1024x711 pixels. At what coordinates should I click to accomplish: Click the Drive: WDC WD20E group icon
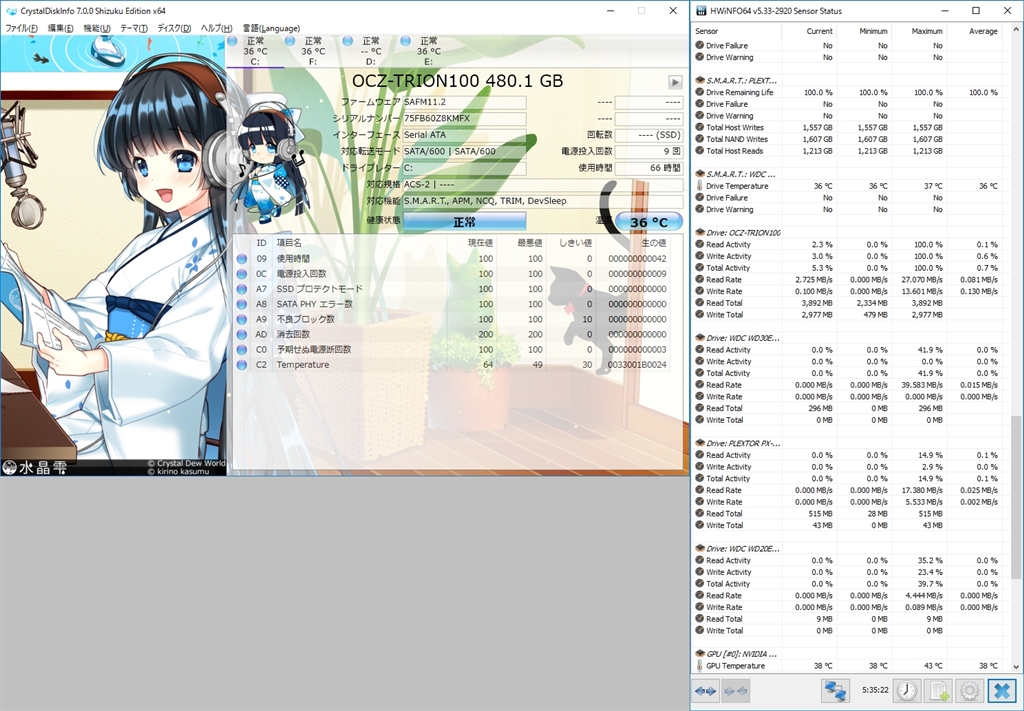(699, 548)
